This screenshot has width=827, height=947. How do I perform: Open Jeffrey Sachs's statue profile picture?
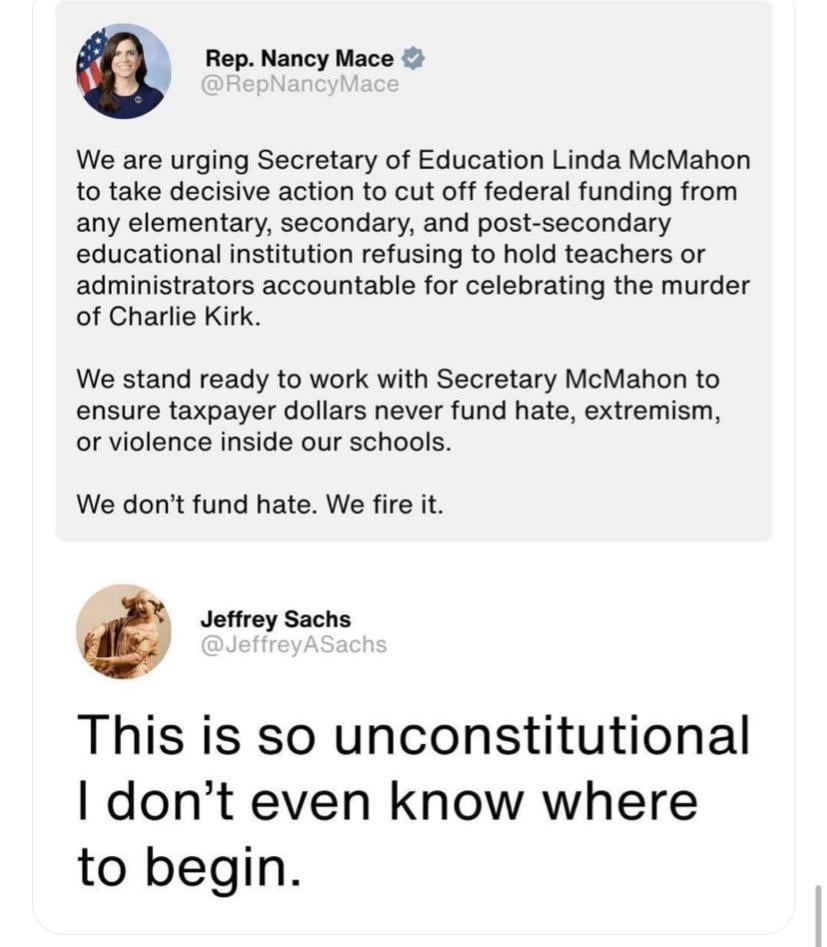[x=123, y=631]
